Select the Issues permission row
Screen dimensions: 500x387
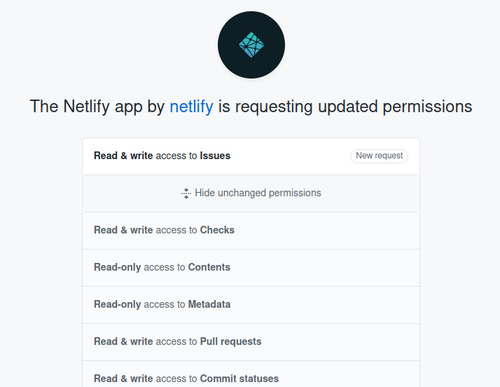[x=251, y=156]
